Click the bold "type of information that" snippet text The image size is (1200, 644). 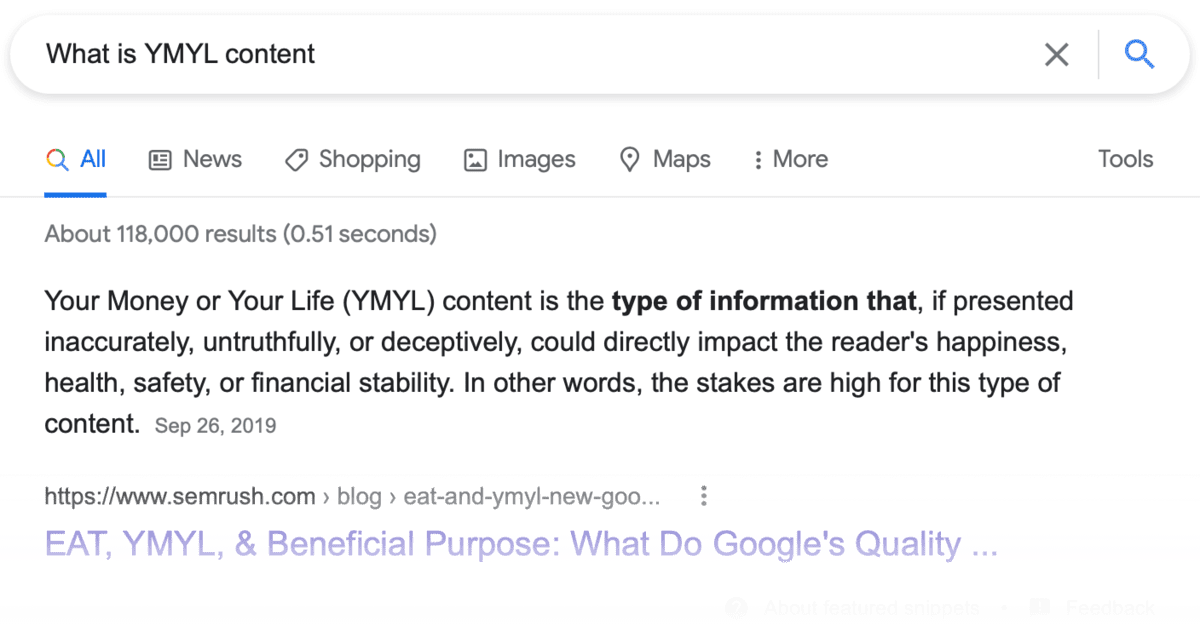764,301
